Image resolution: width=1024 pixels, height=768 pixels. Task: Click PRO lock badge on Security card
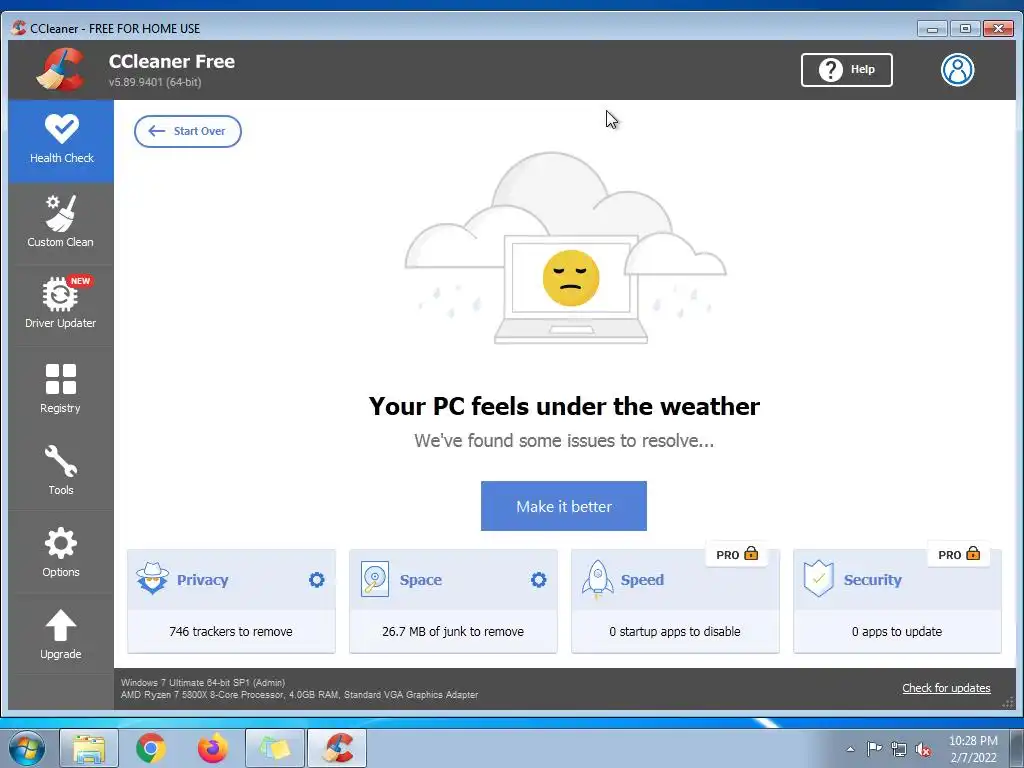coord(959,554)
